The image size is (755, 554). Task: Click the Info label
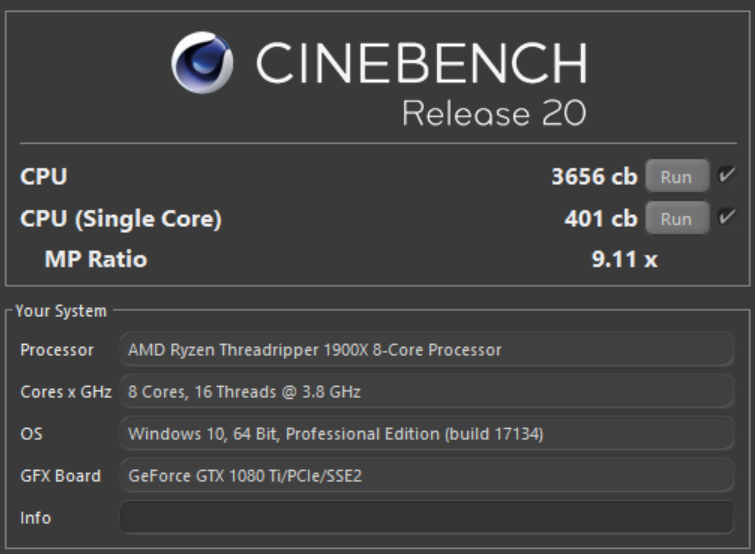point(35,518)
